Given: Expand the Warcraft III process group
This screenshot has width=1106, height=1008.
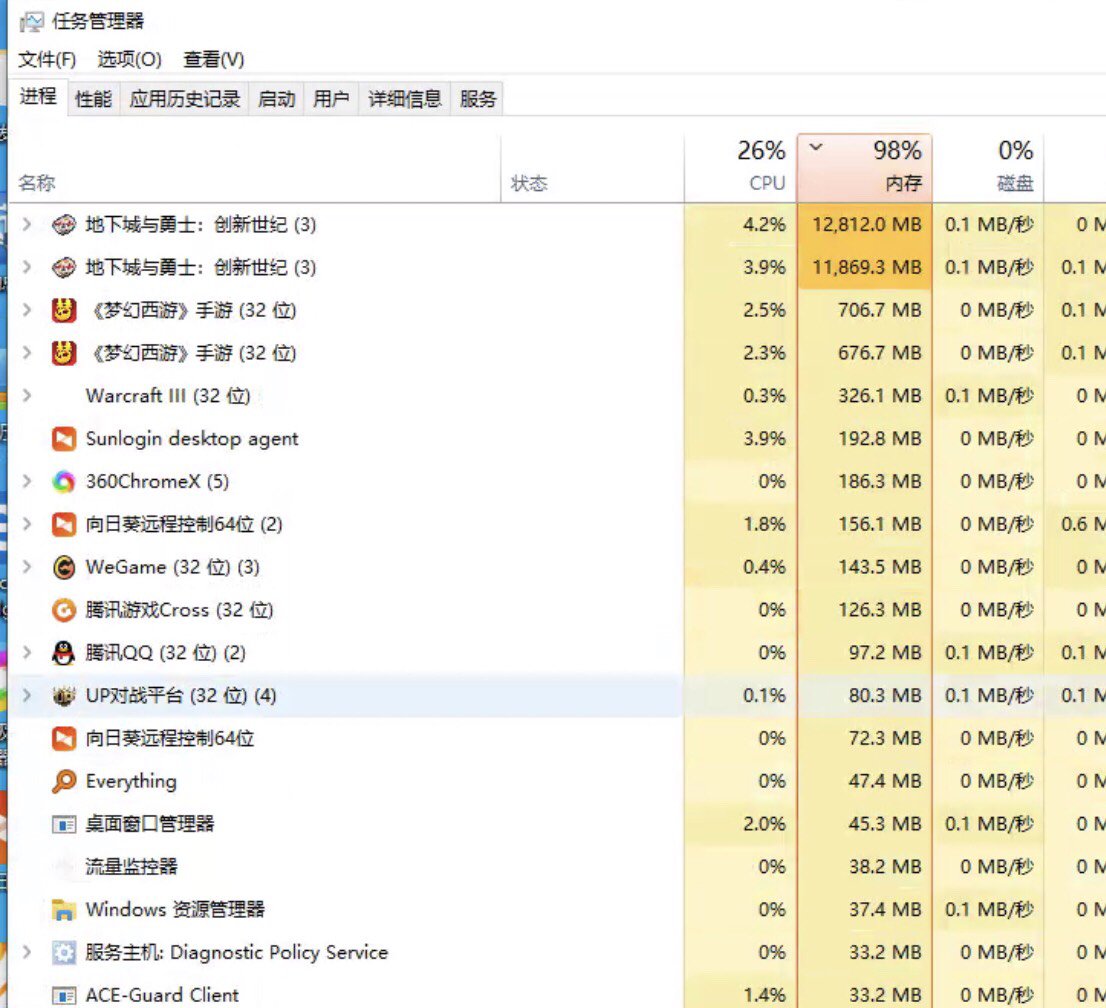Looking at the screenshot, I should [27, 396].
